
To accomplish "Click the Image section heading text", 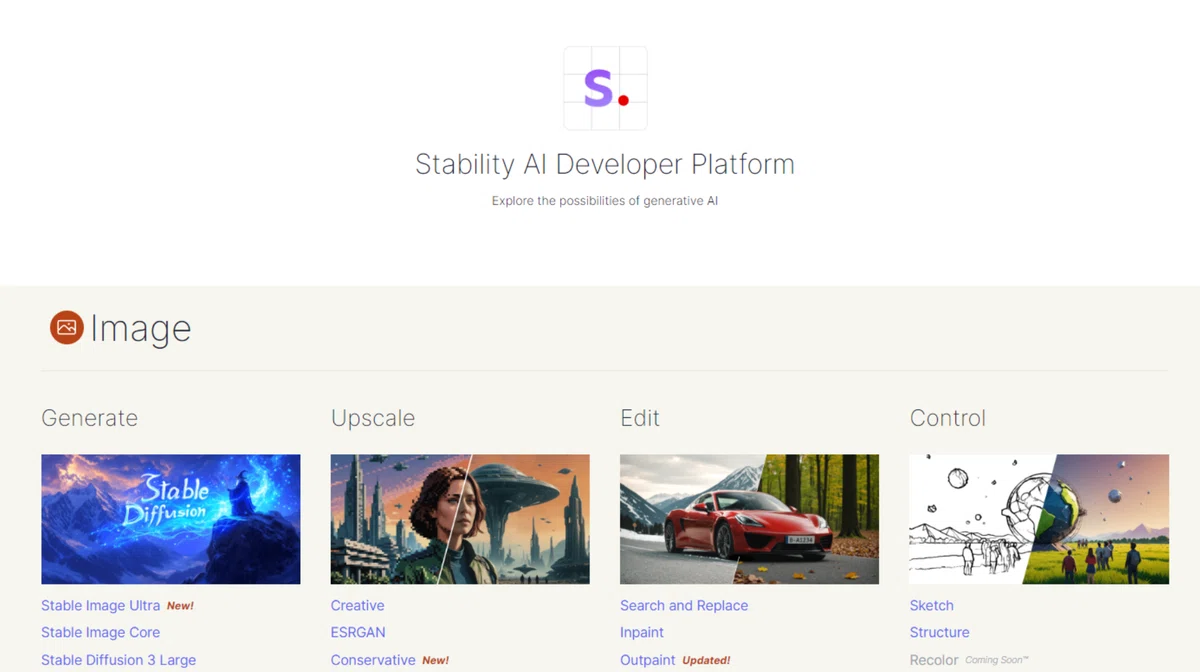I will (x=141, y=328).
